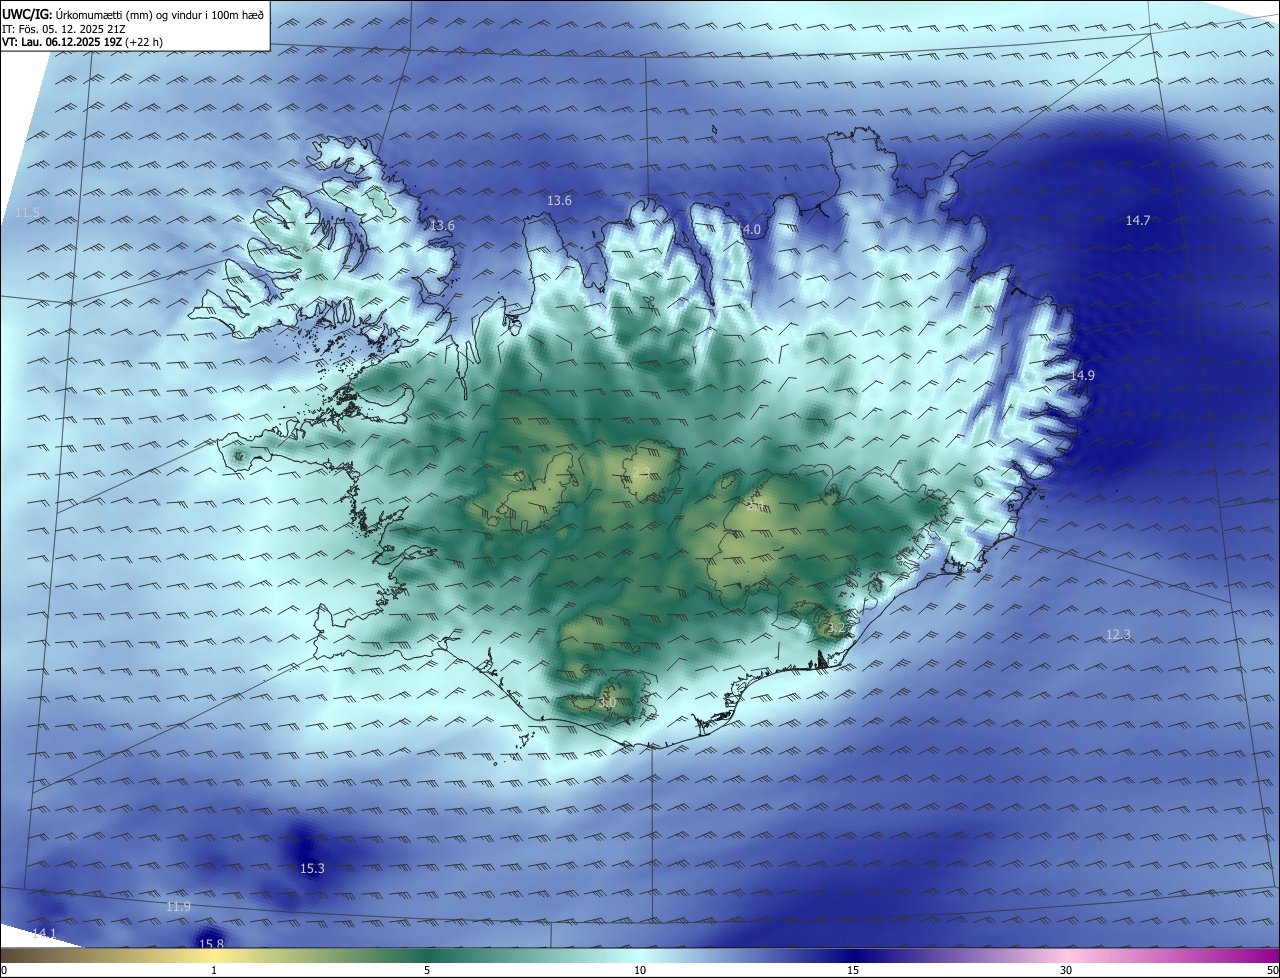Select the initial time line "IT: Fös. 05. 12. 2025 21Z"

(66, 29)
